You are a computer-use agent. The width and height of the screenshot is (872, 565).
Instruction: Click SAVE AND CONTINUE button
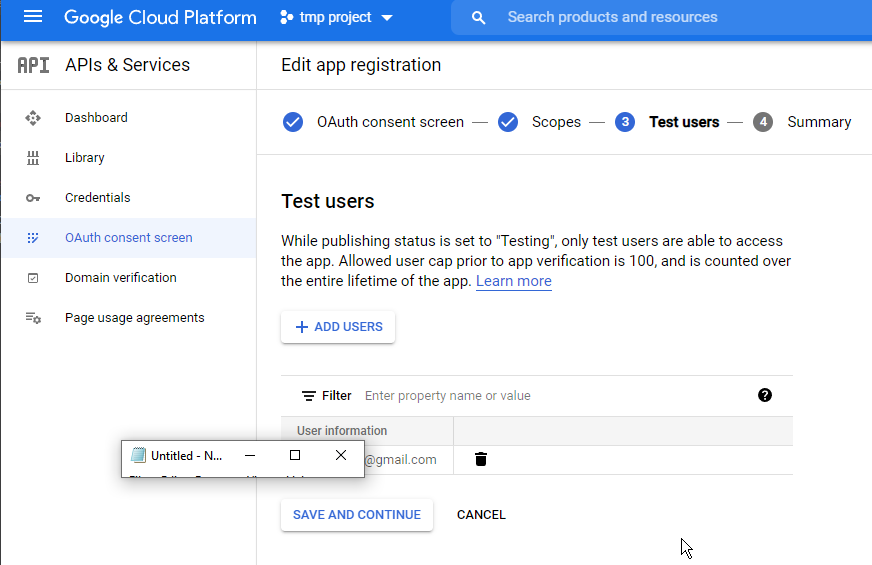357,515
